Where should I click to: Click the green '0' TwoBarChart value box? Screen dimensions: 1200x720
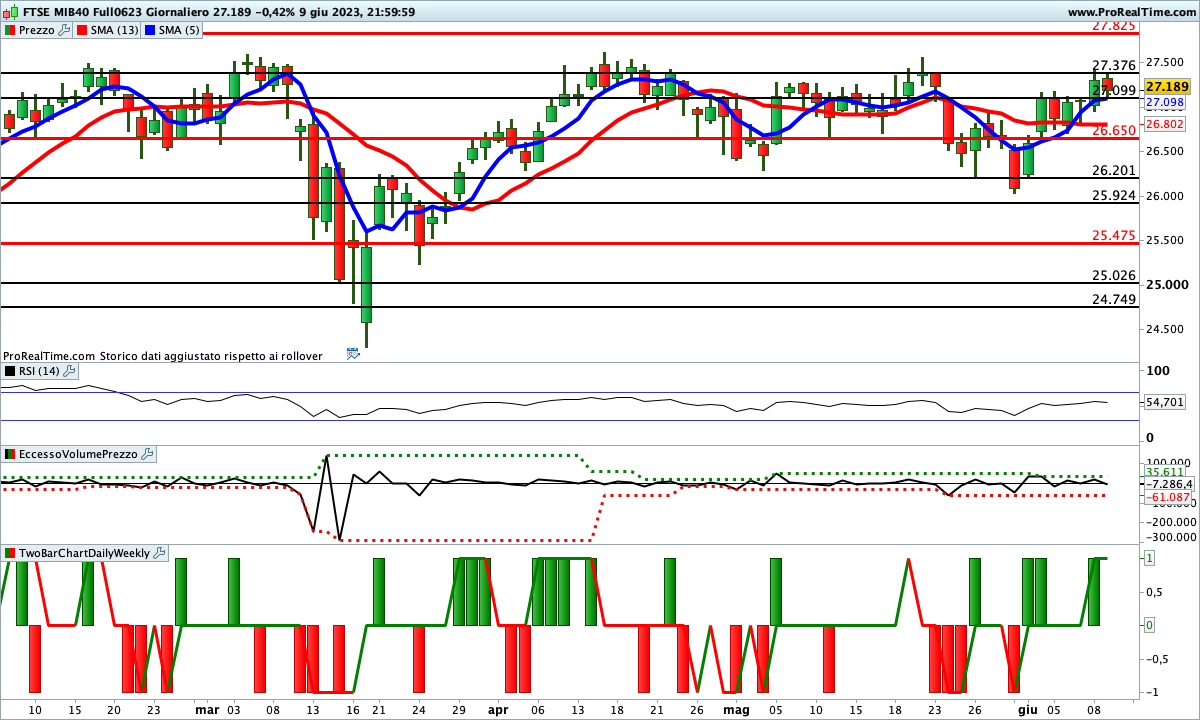[1150, 625]
